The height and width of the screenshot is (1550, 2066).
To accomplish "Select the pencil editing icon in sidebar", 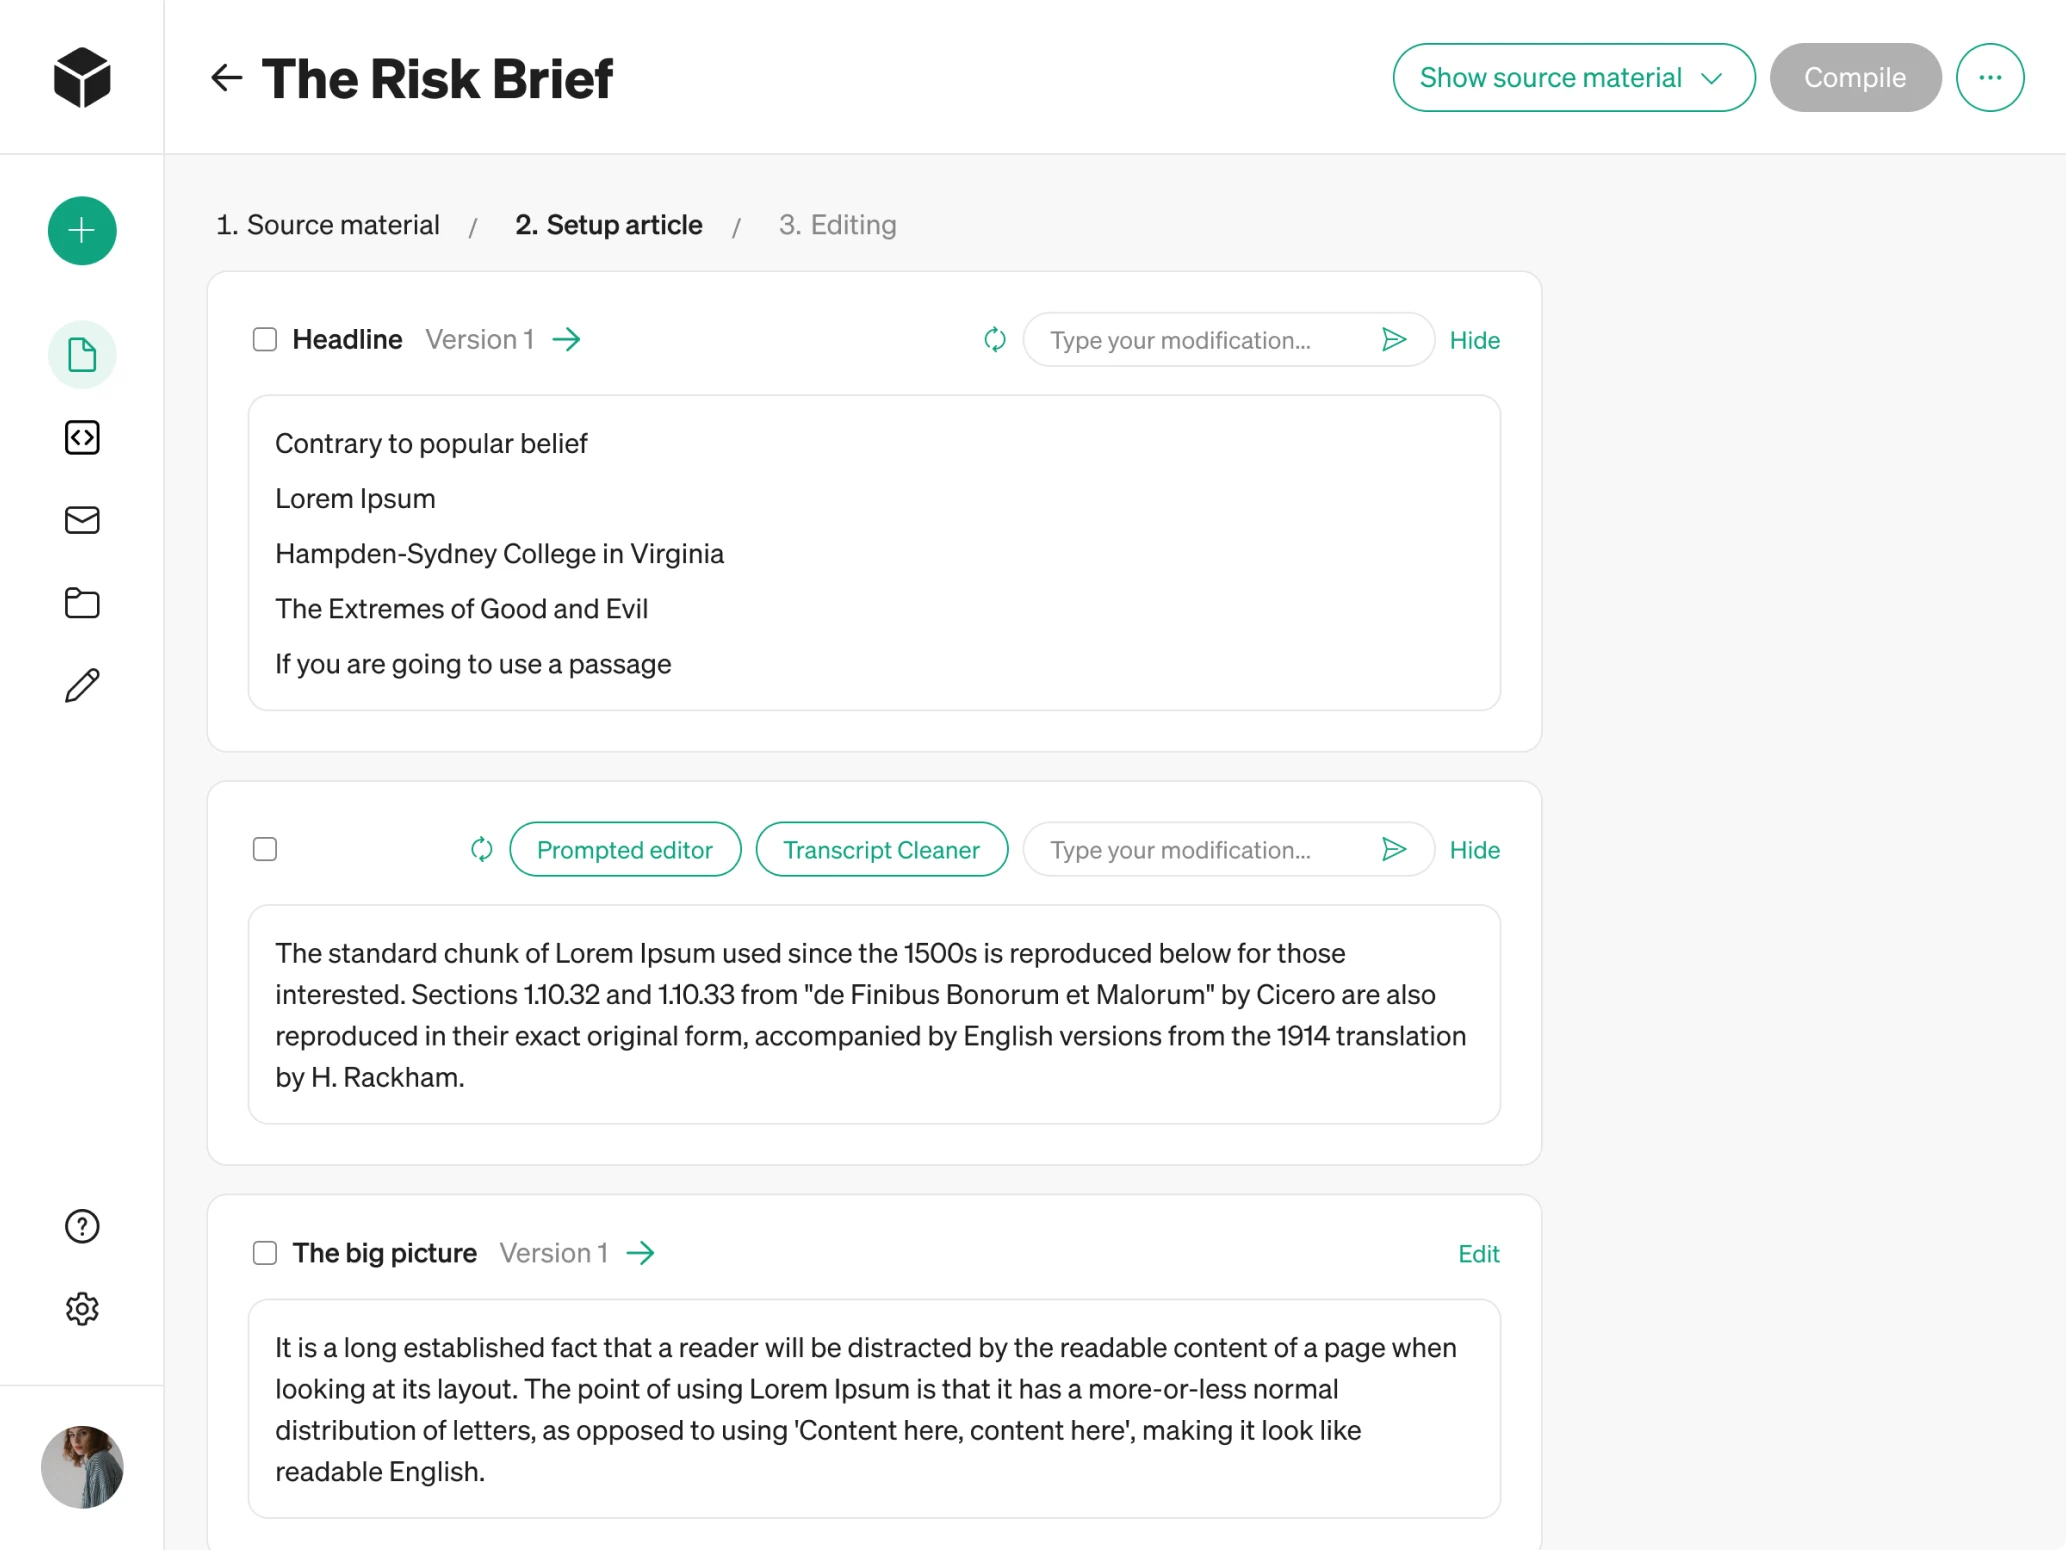I will 81,684.
